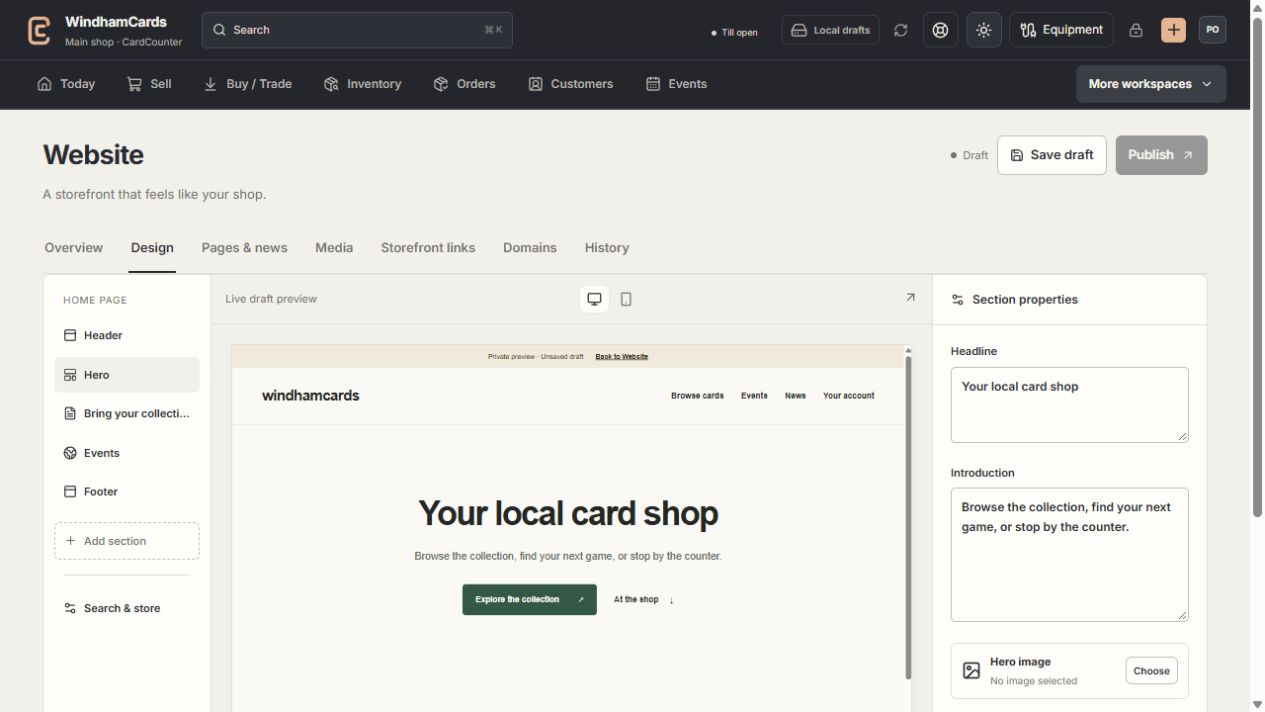Toggle the light theme sun icon
Screen dimensions: 1265x712
(x=984, y=30)
